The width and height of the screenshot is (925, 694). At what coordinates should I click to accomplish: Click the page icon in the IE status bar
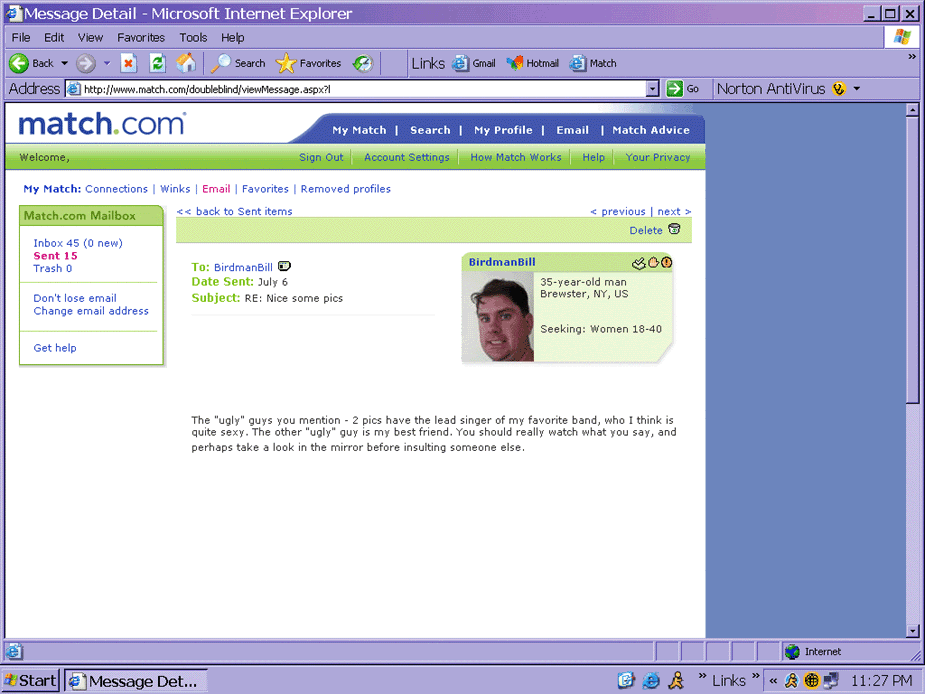tap(14, 652)
